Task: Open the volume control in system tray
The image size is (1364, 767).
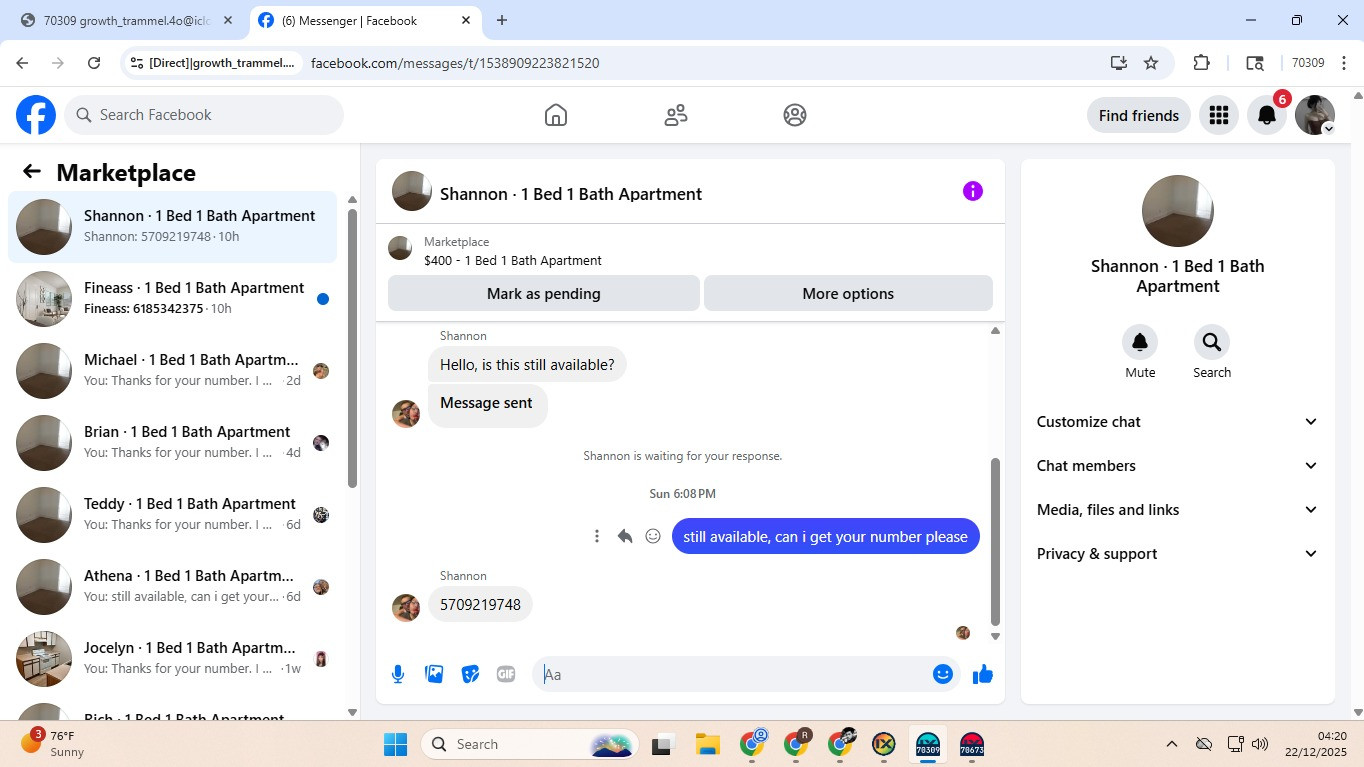Action: point(1260,744)
